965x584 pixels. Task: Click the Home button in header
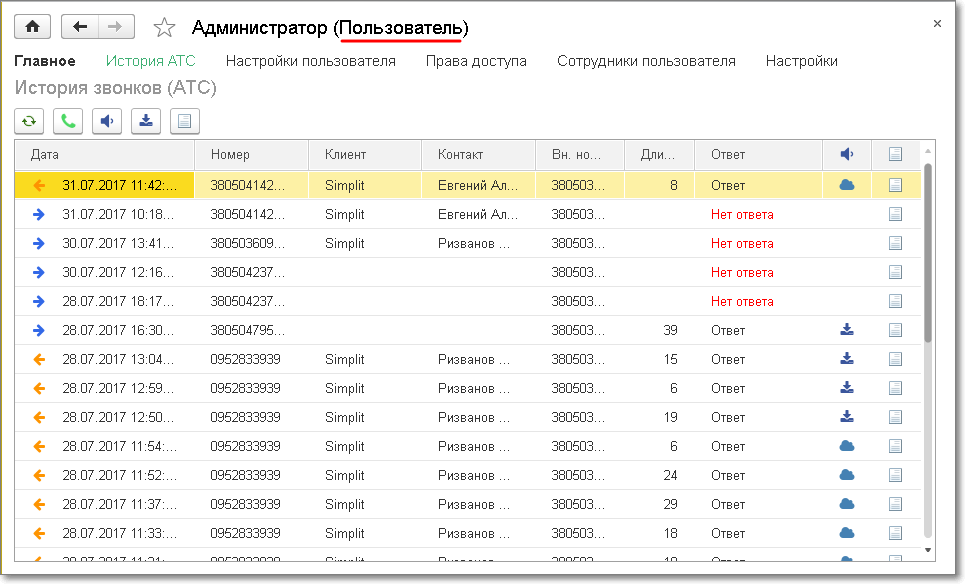click(33, 27)
